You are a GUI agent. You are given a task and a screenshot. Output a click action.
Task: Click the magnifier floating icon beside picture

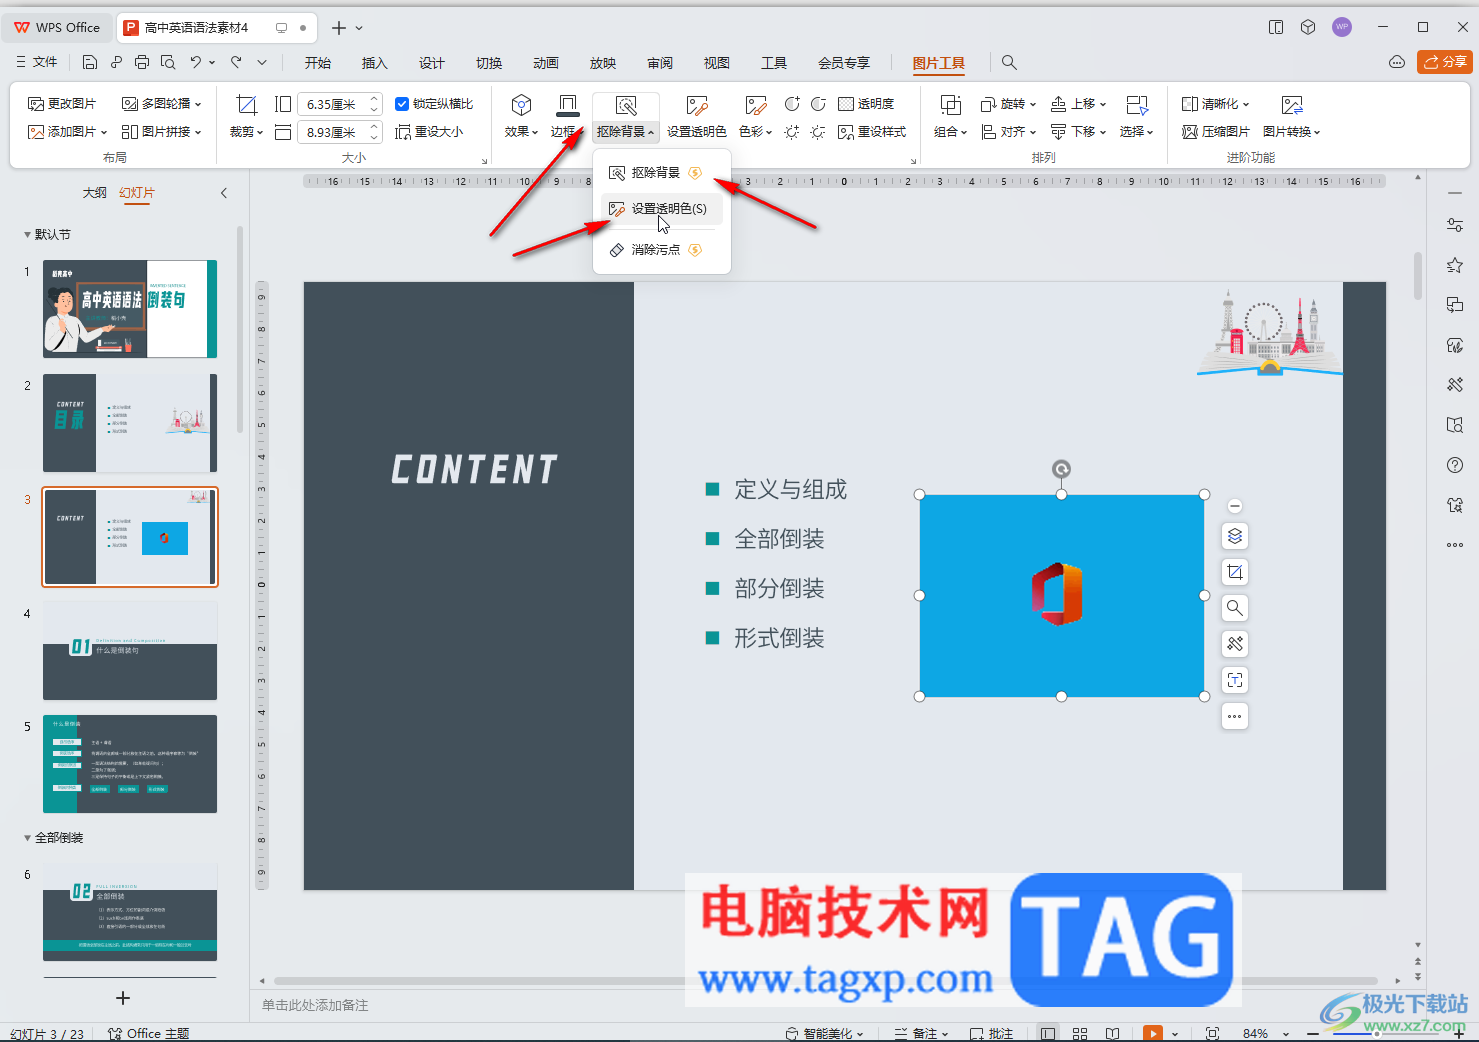1235,608
